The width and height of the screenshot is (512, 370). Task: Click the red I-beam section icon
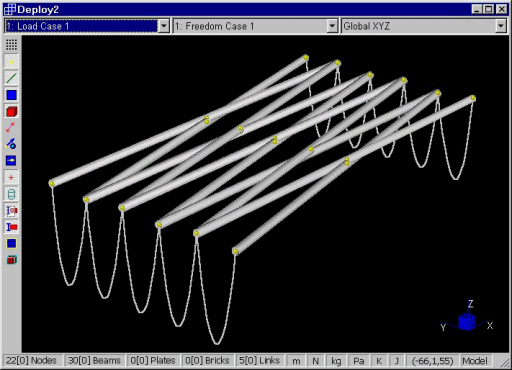pos(11,227)
